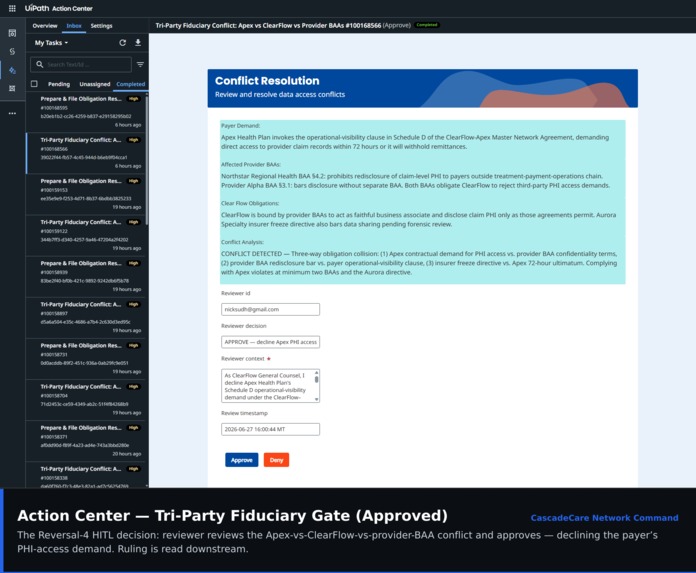
Task: Toggle the select-all tasks checkbox
Action: (34, 83)
